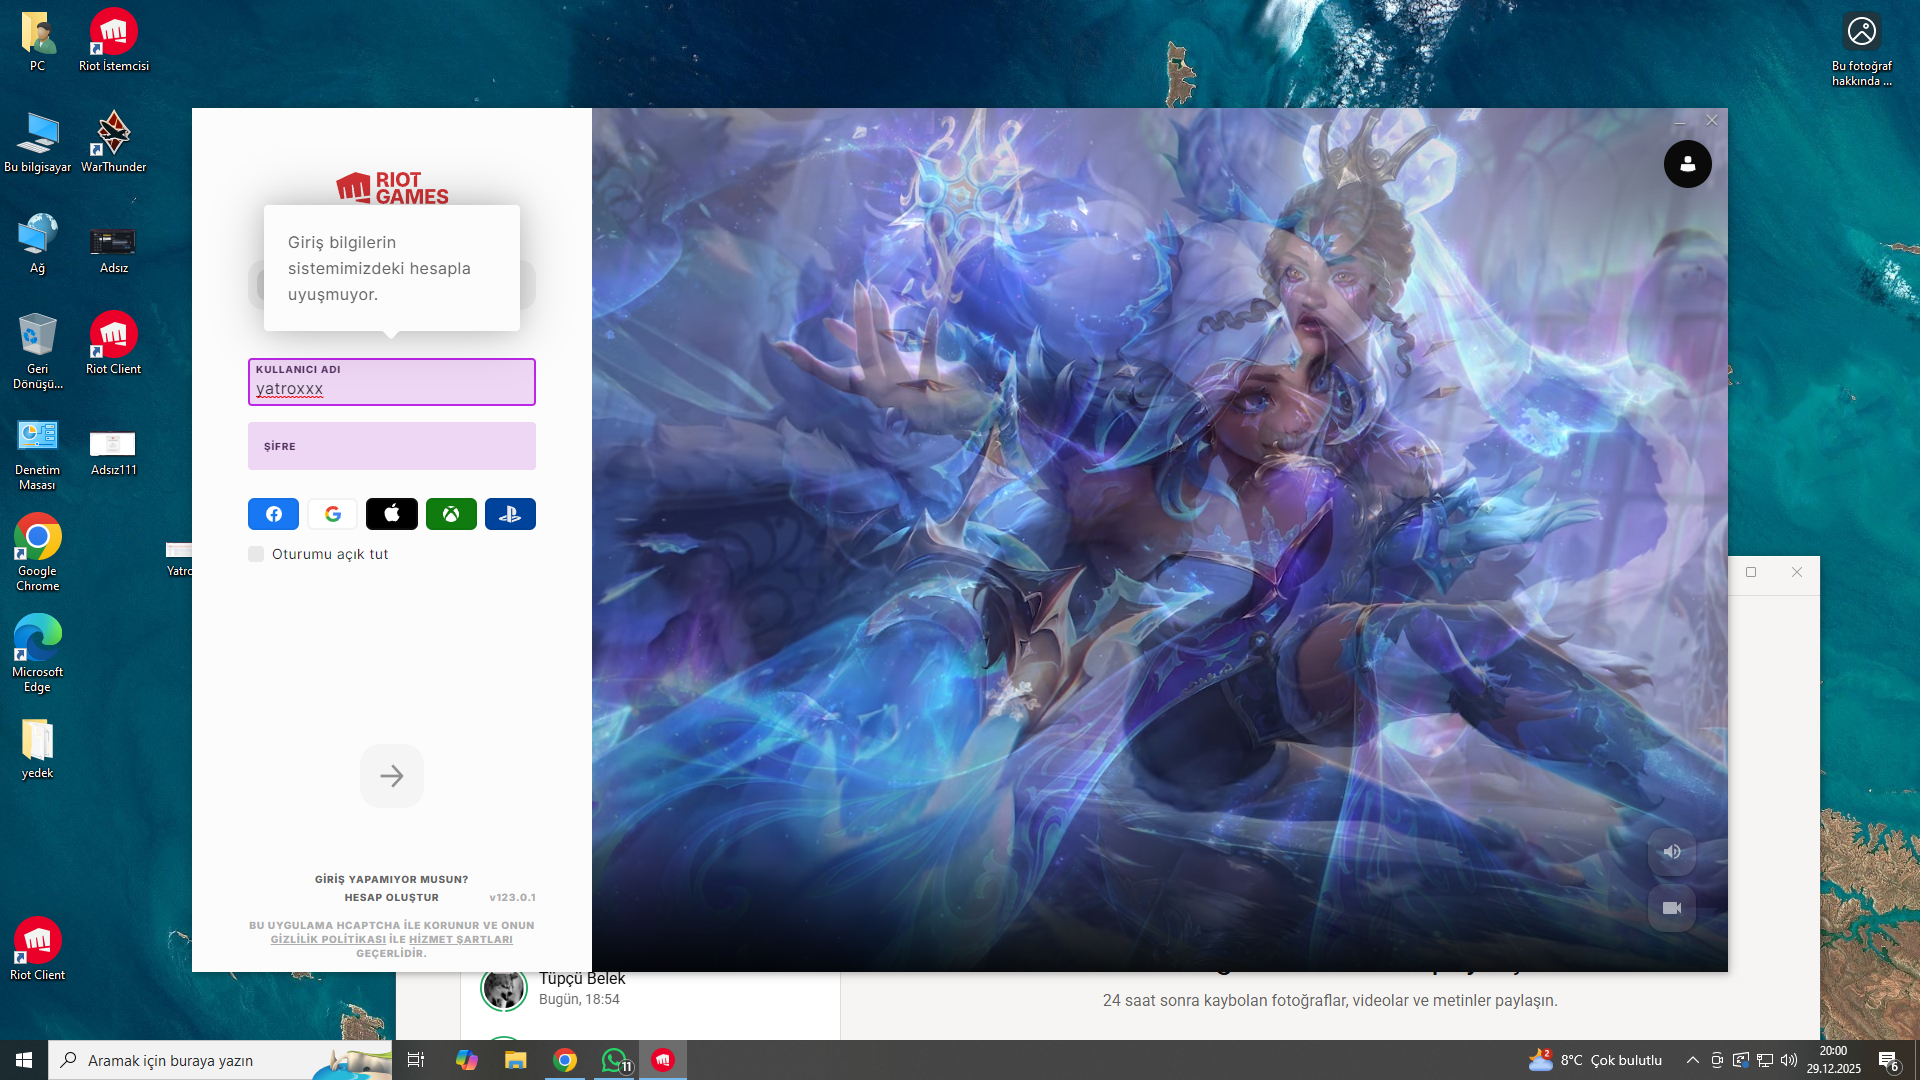
Task: Open the notification center with 6 notifications
Action: (1889, 1060)
